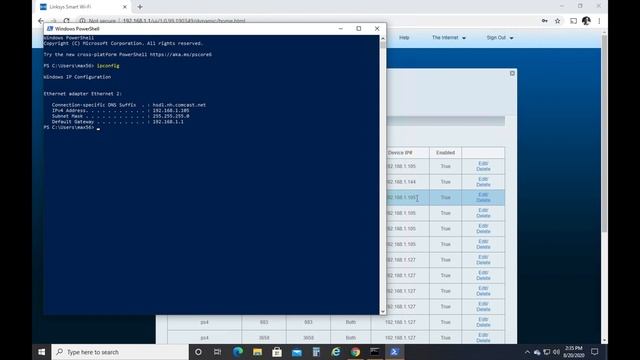
Task: Click the cast media icon in Chrome
Action: pos(573,21)
